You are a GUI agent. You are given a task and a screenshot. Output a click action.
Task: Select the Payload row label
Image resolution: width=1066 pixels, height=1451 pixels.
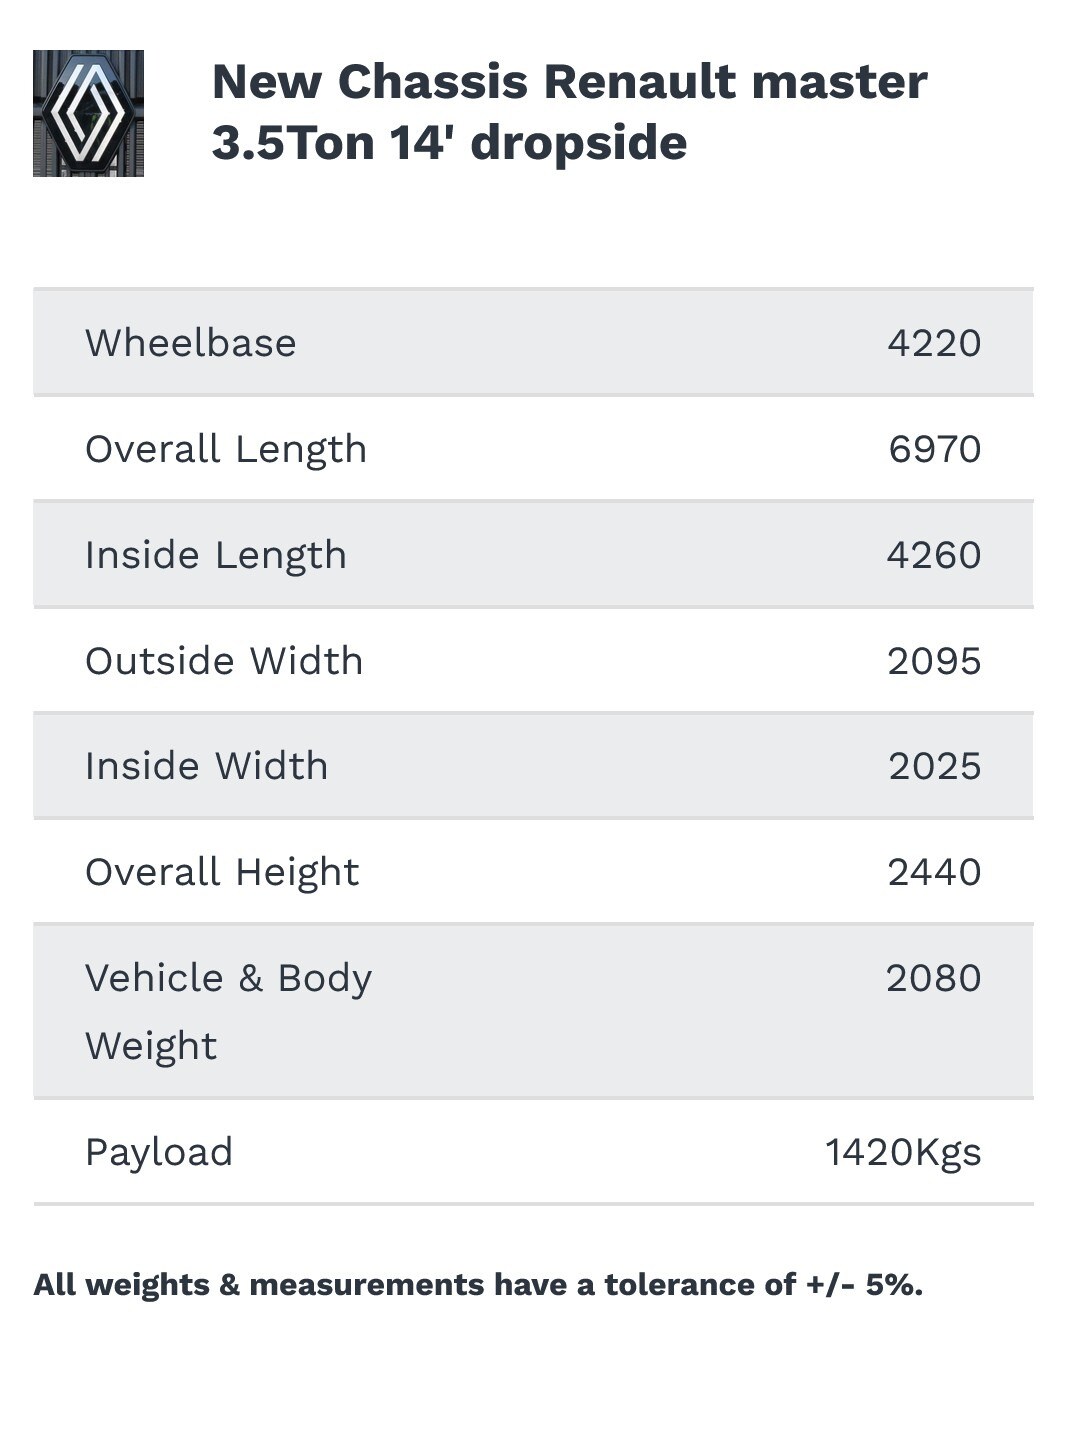point(159,1152)
